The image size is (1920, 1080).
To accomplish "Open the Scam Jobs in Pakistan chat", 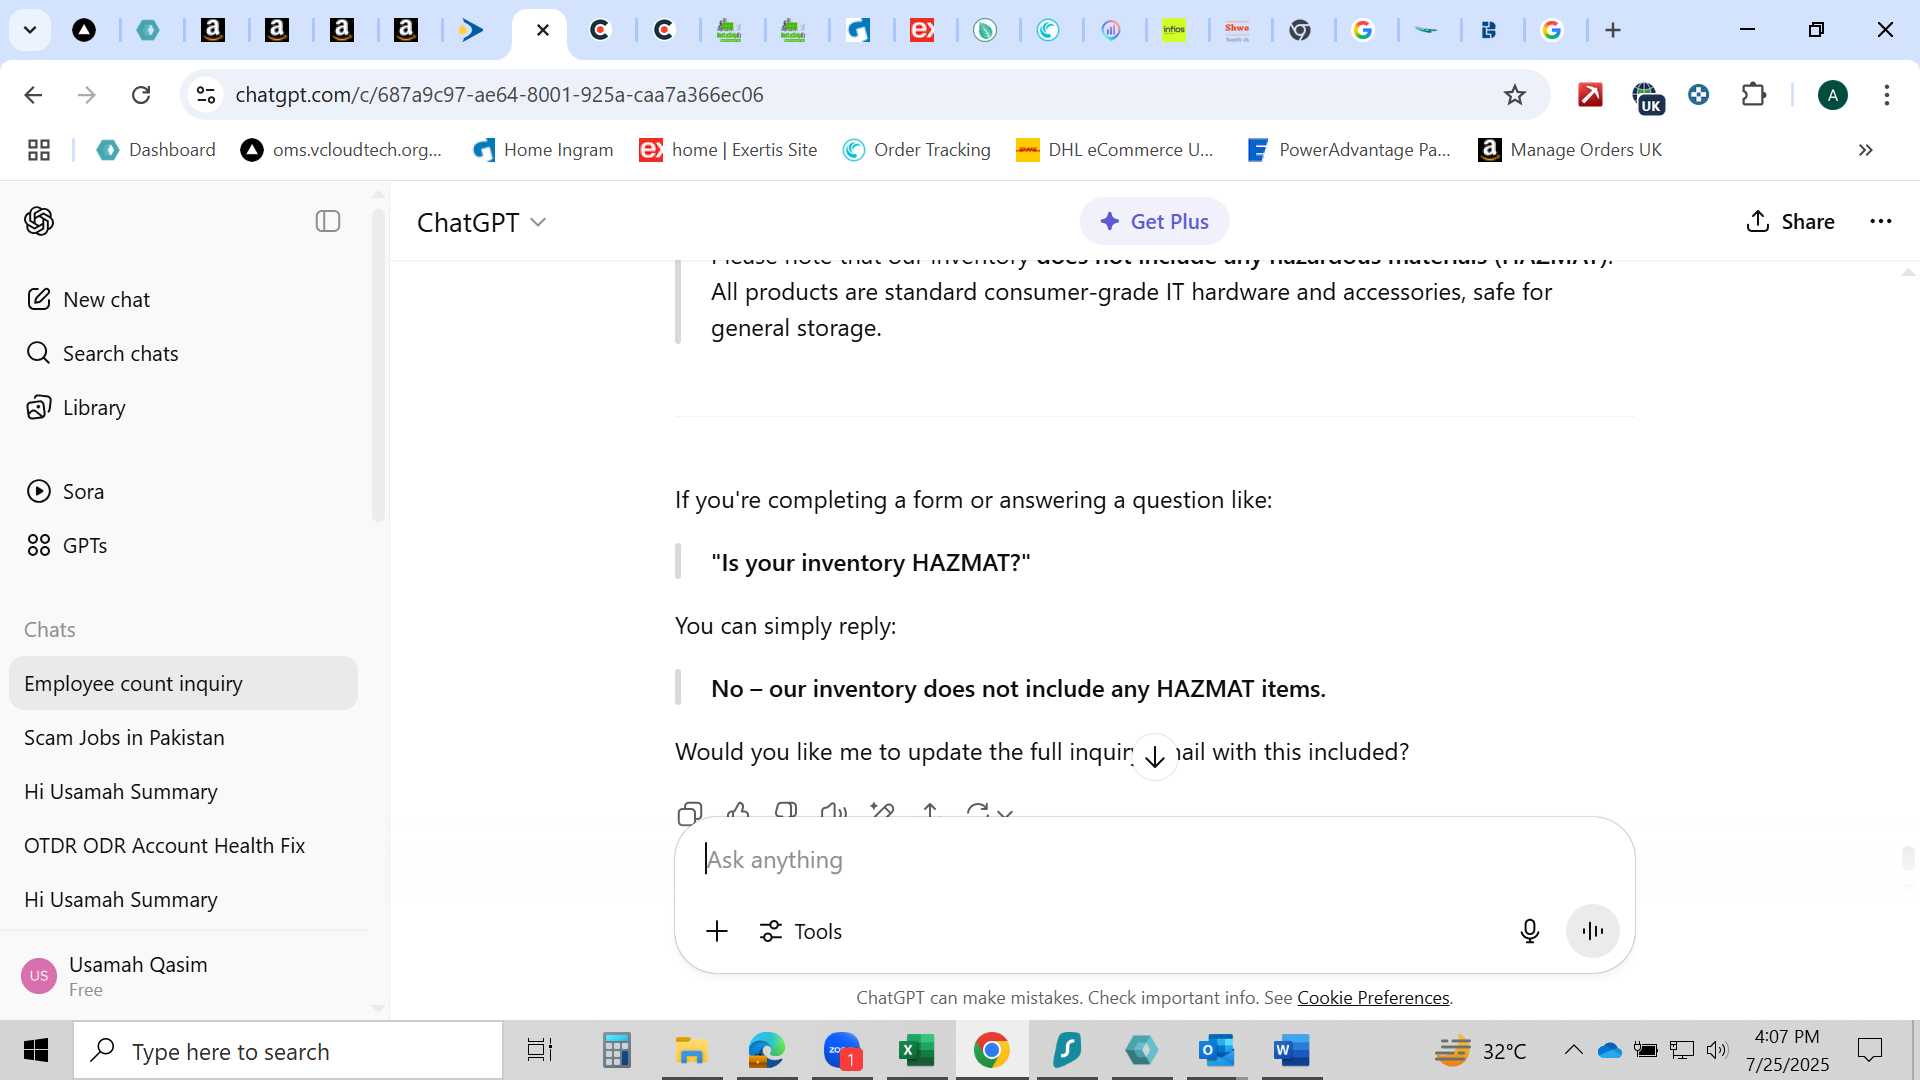I will 183,737.
